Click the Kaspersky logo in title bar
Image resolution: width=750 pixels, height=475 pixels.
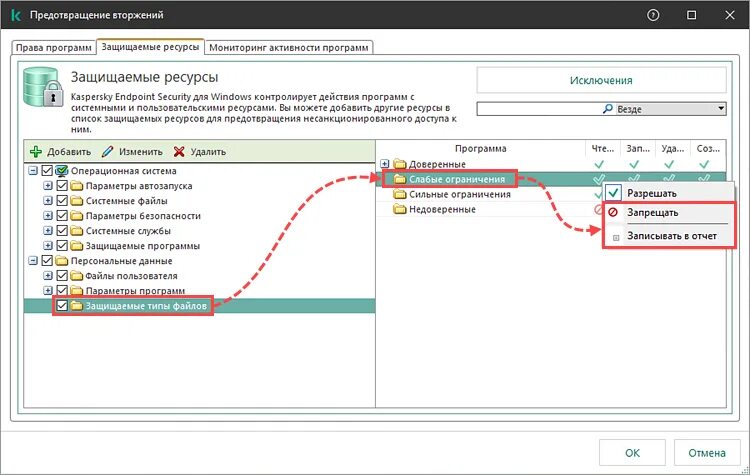coord(16,15)
